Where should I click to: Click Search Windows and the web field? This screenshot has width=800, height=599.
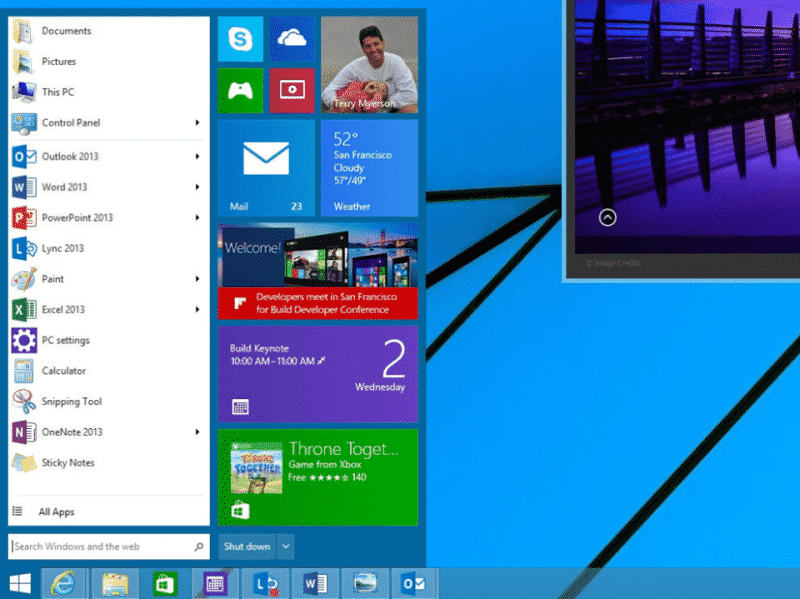pyautogui.click(x=109, y=547)
